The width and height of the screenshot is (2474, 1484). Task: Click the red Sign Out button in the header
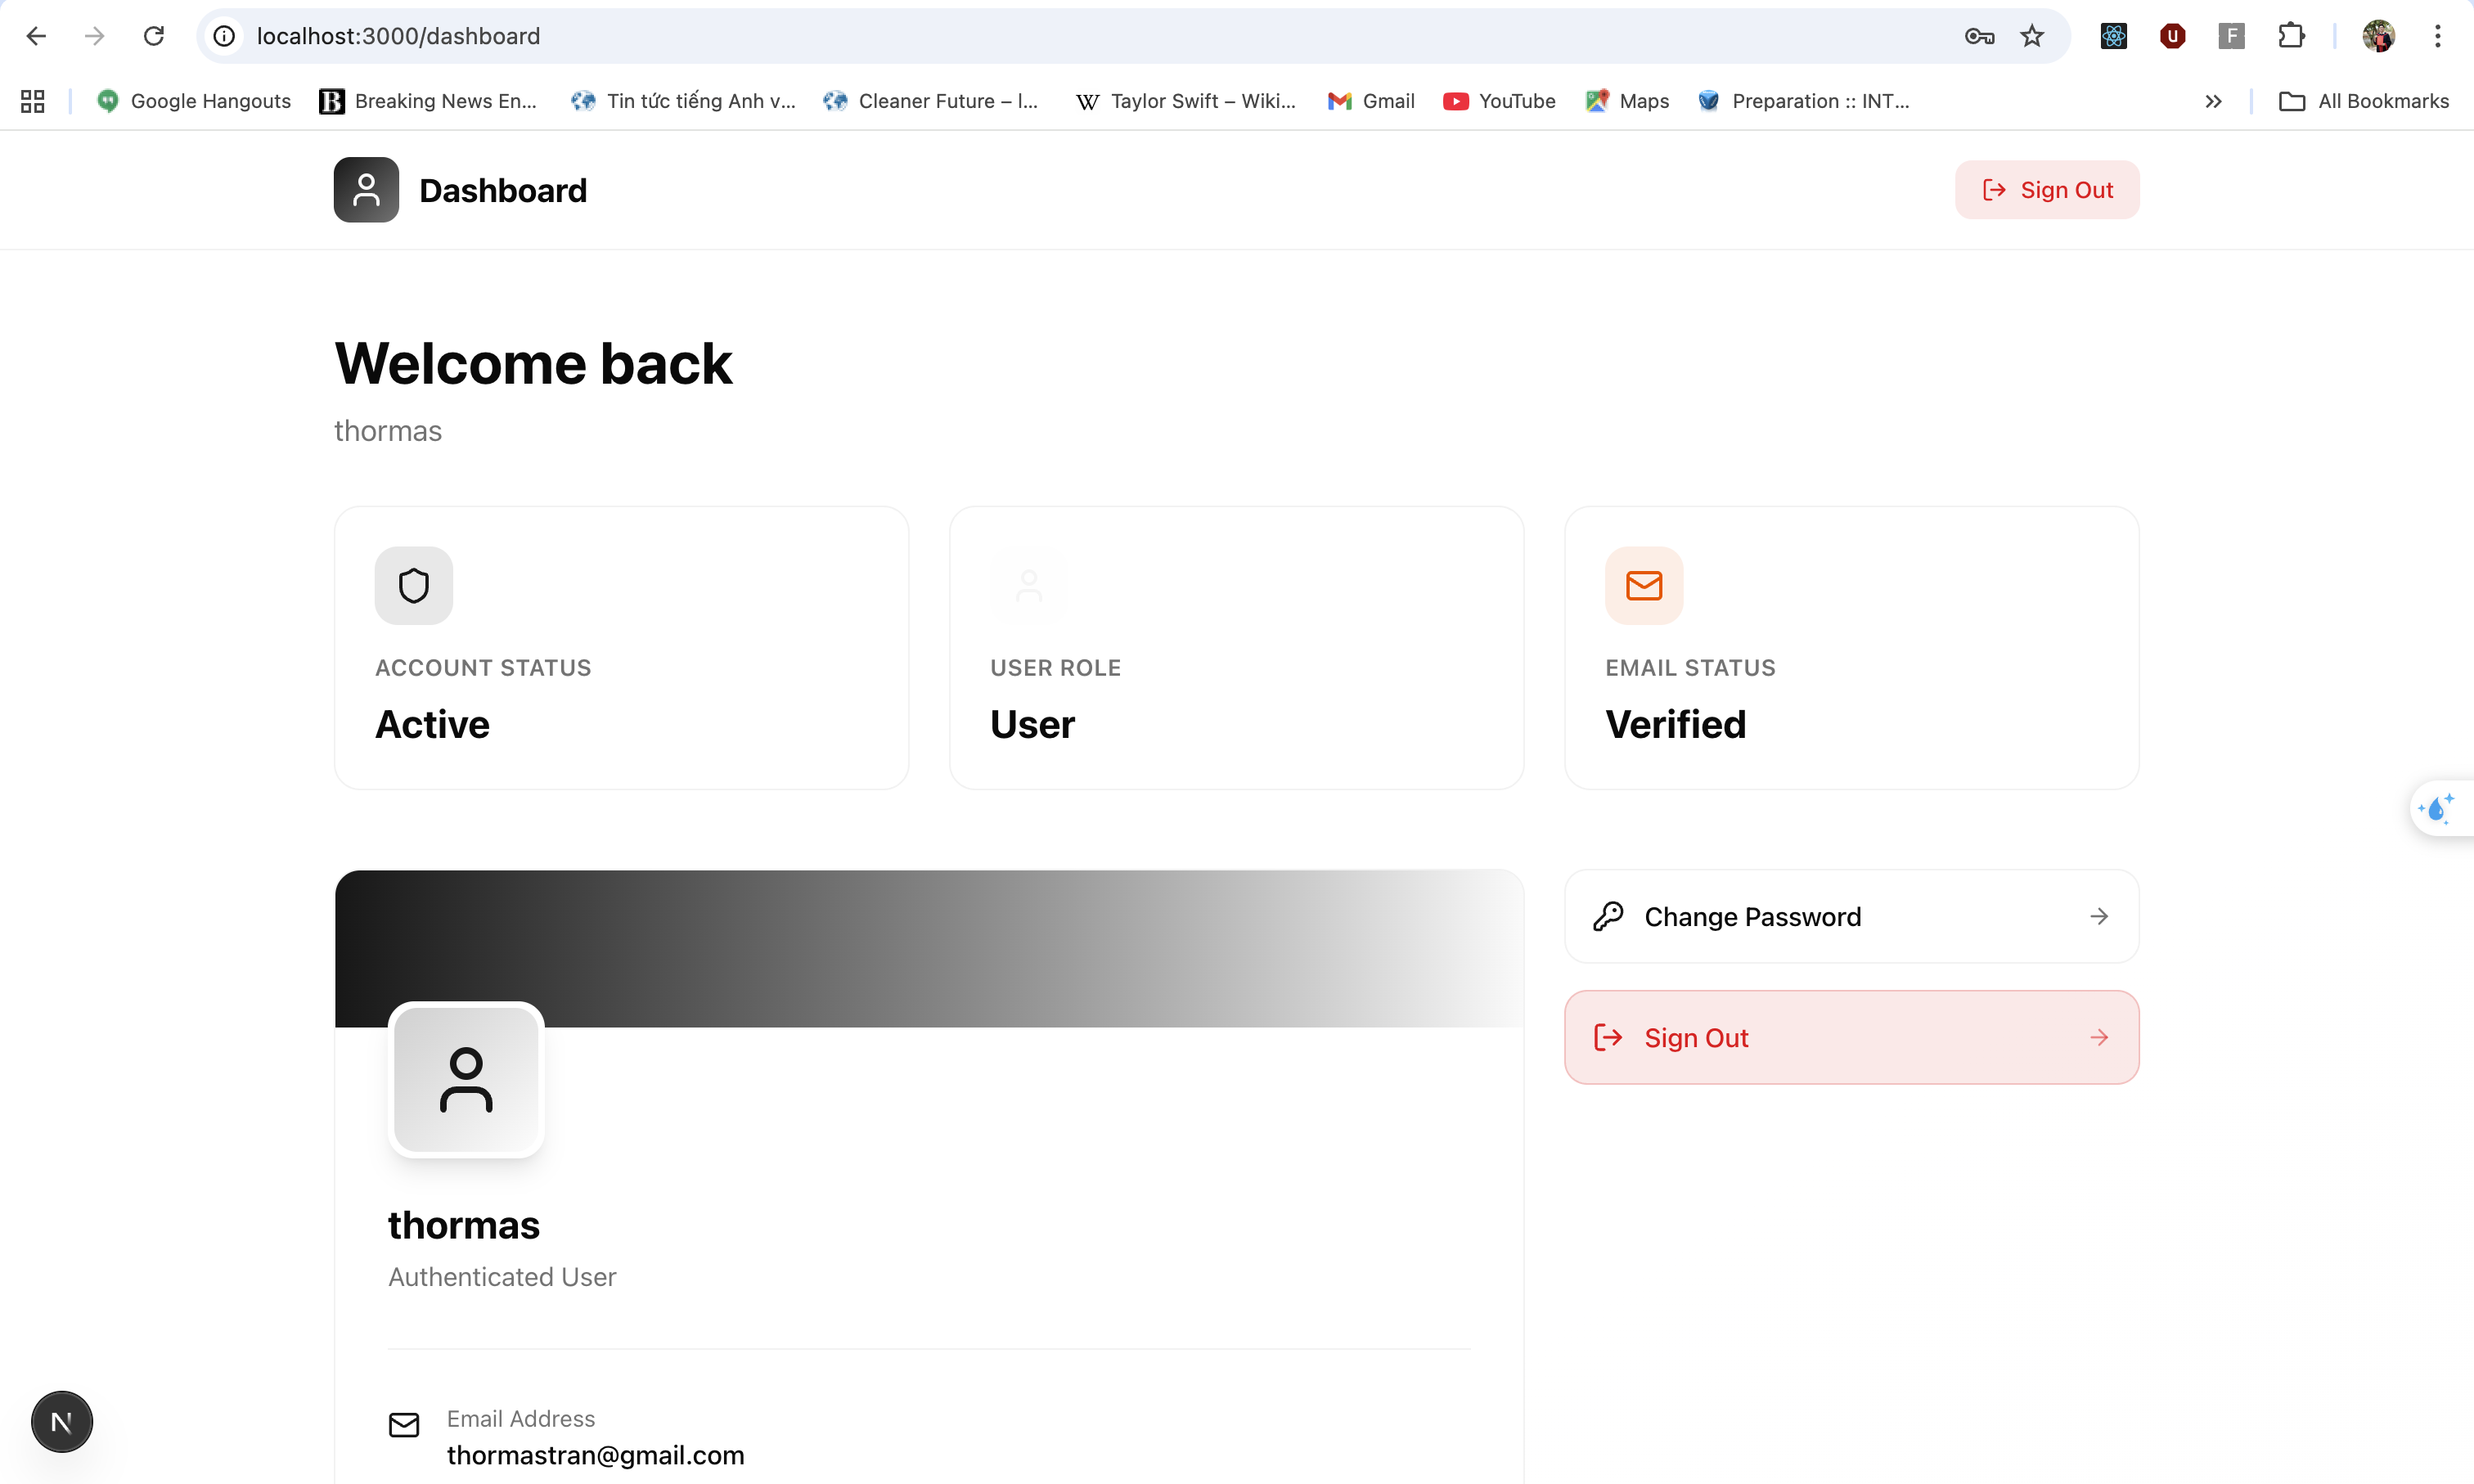pyautogui.click(x=2046, y=189)
